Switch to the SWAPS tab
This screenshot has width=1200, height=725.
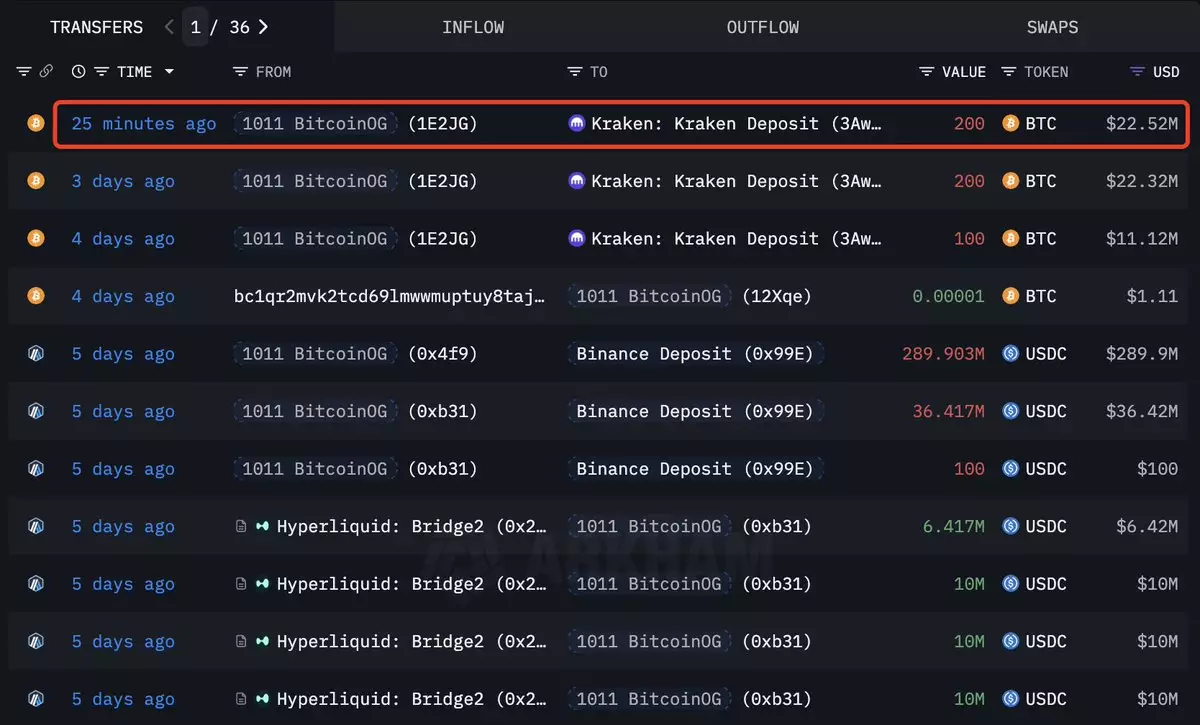(x=1052, y=27)
